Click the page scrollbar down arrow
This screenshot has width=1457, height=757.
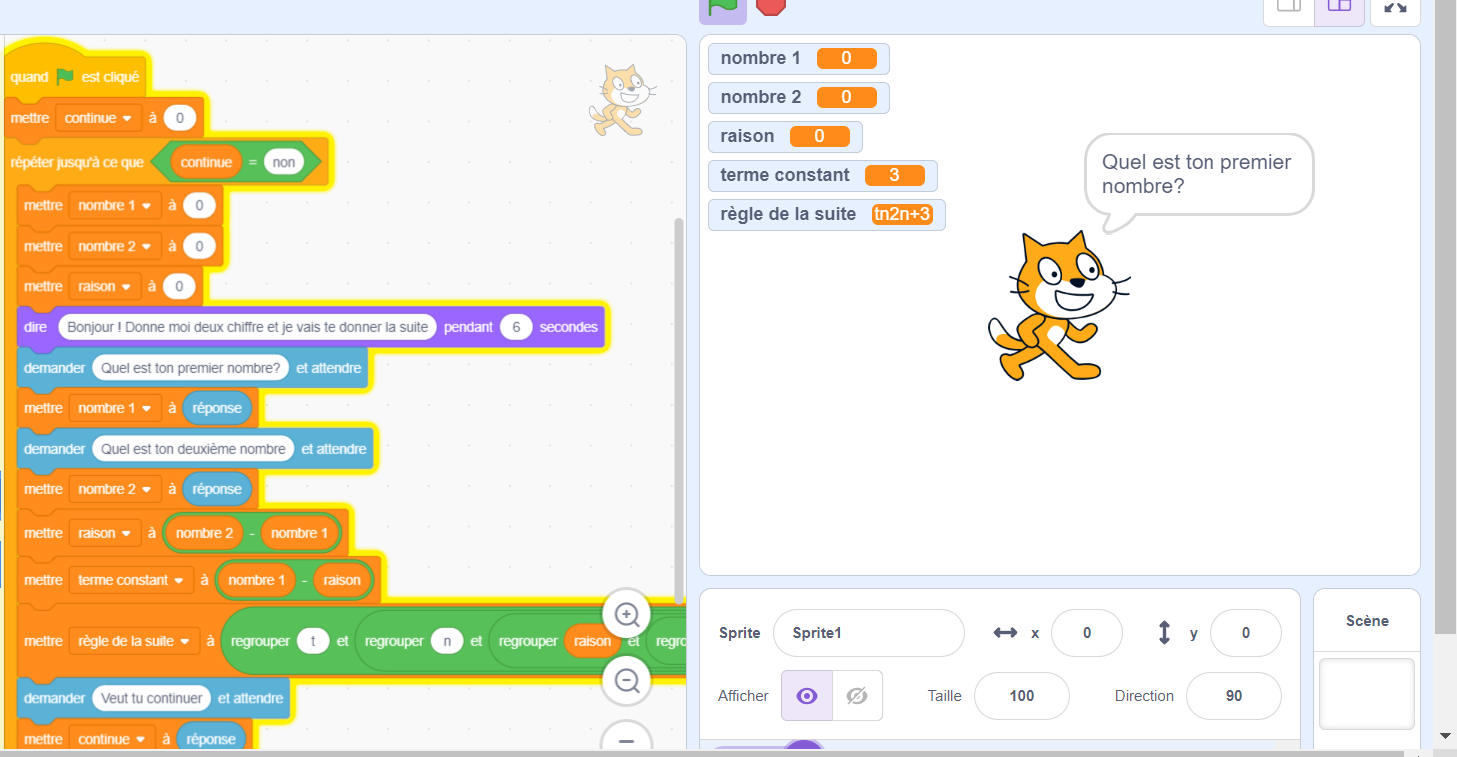pos(1445,735)
